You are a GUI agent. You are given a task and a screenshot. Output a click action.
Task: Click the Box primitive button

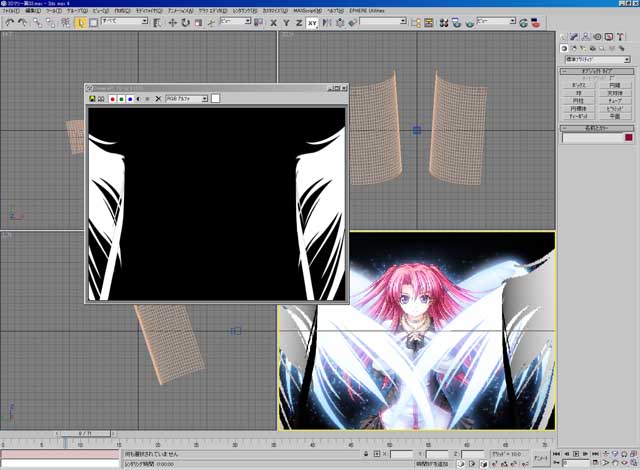578,85
